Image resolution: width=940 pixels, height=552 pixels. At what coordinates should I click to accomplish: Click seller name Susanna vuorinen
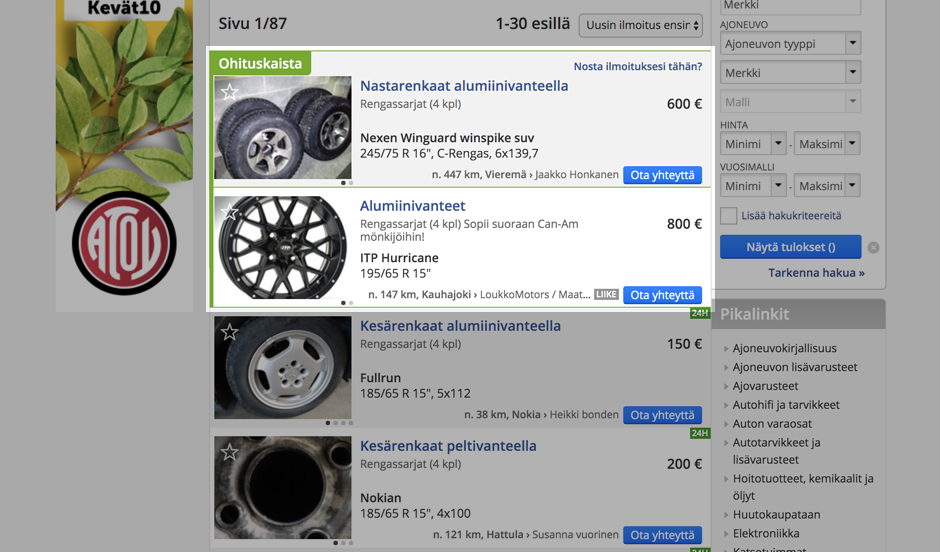tap(575, 534)
